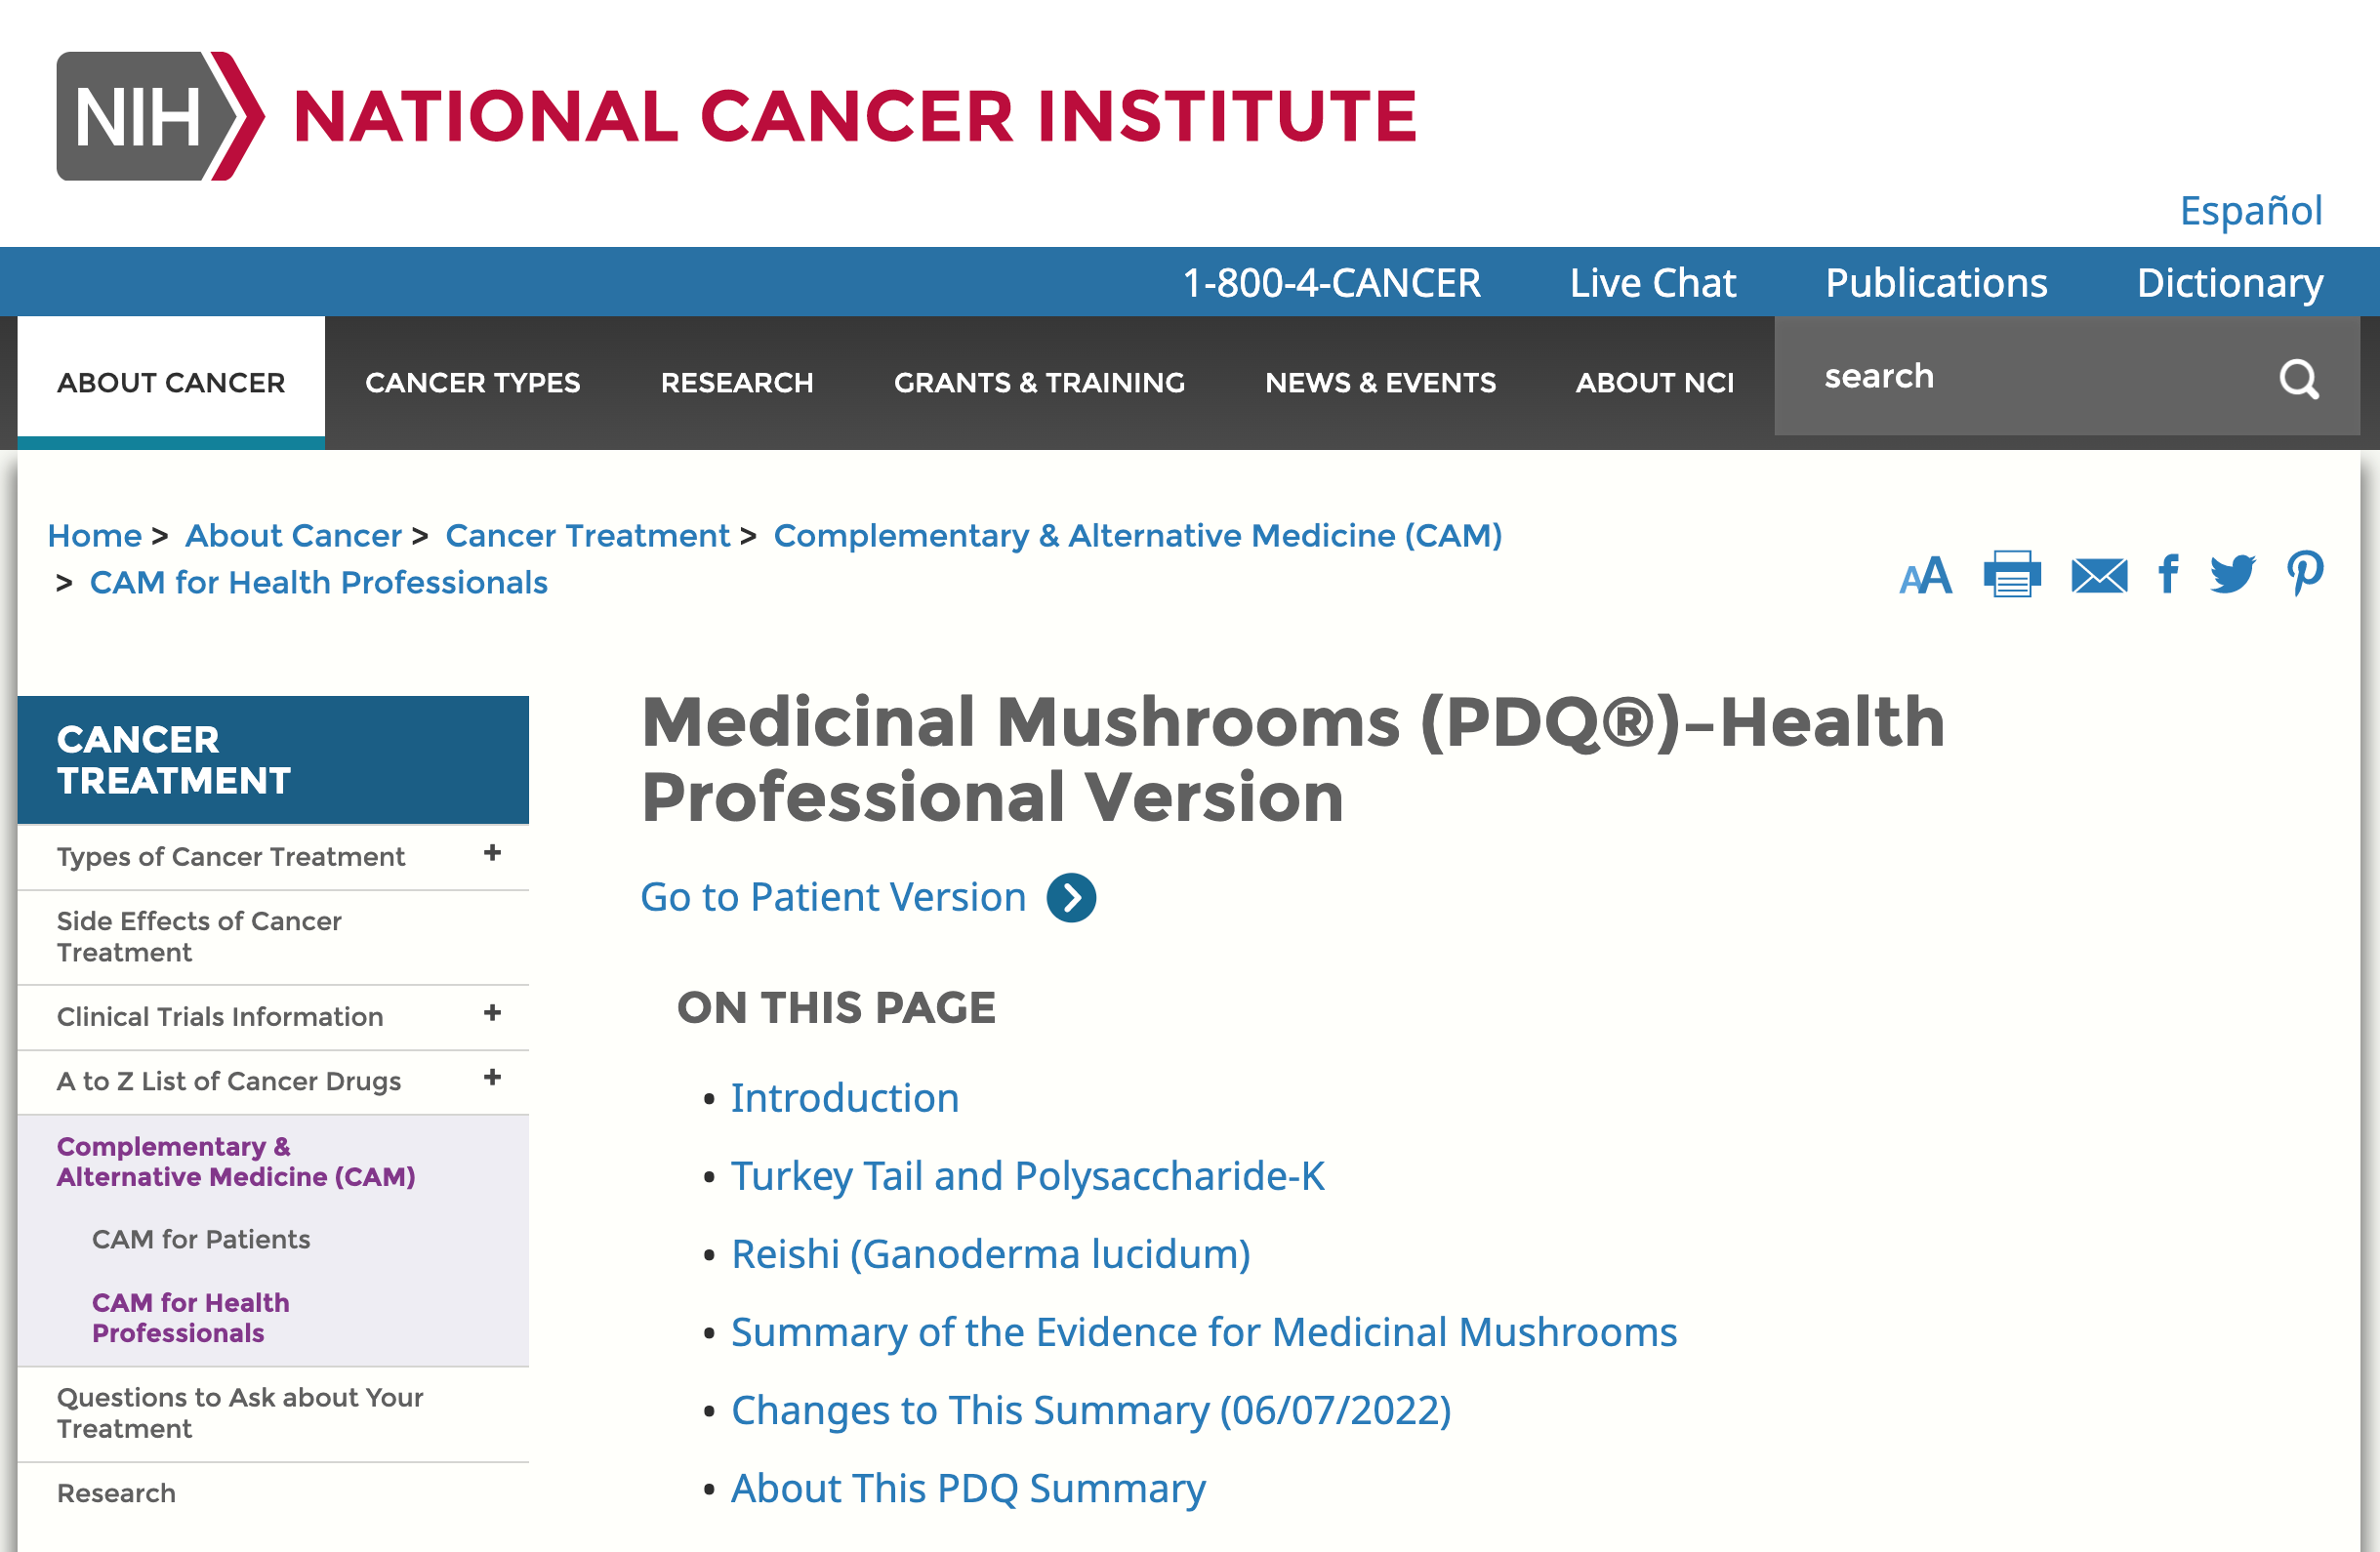This screenshot has width=2380, height=1552.
Task: Open the Cancer Types menu
Action: point(472,383)
